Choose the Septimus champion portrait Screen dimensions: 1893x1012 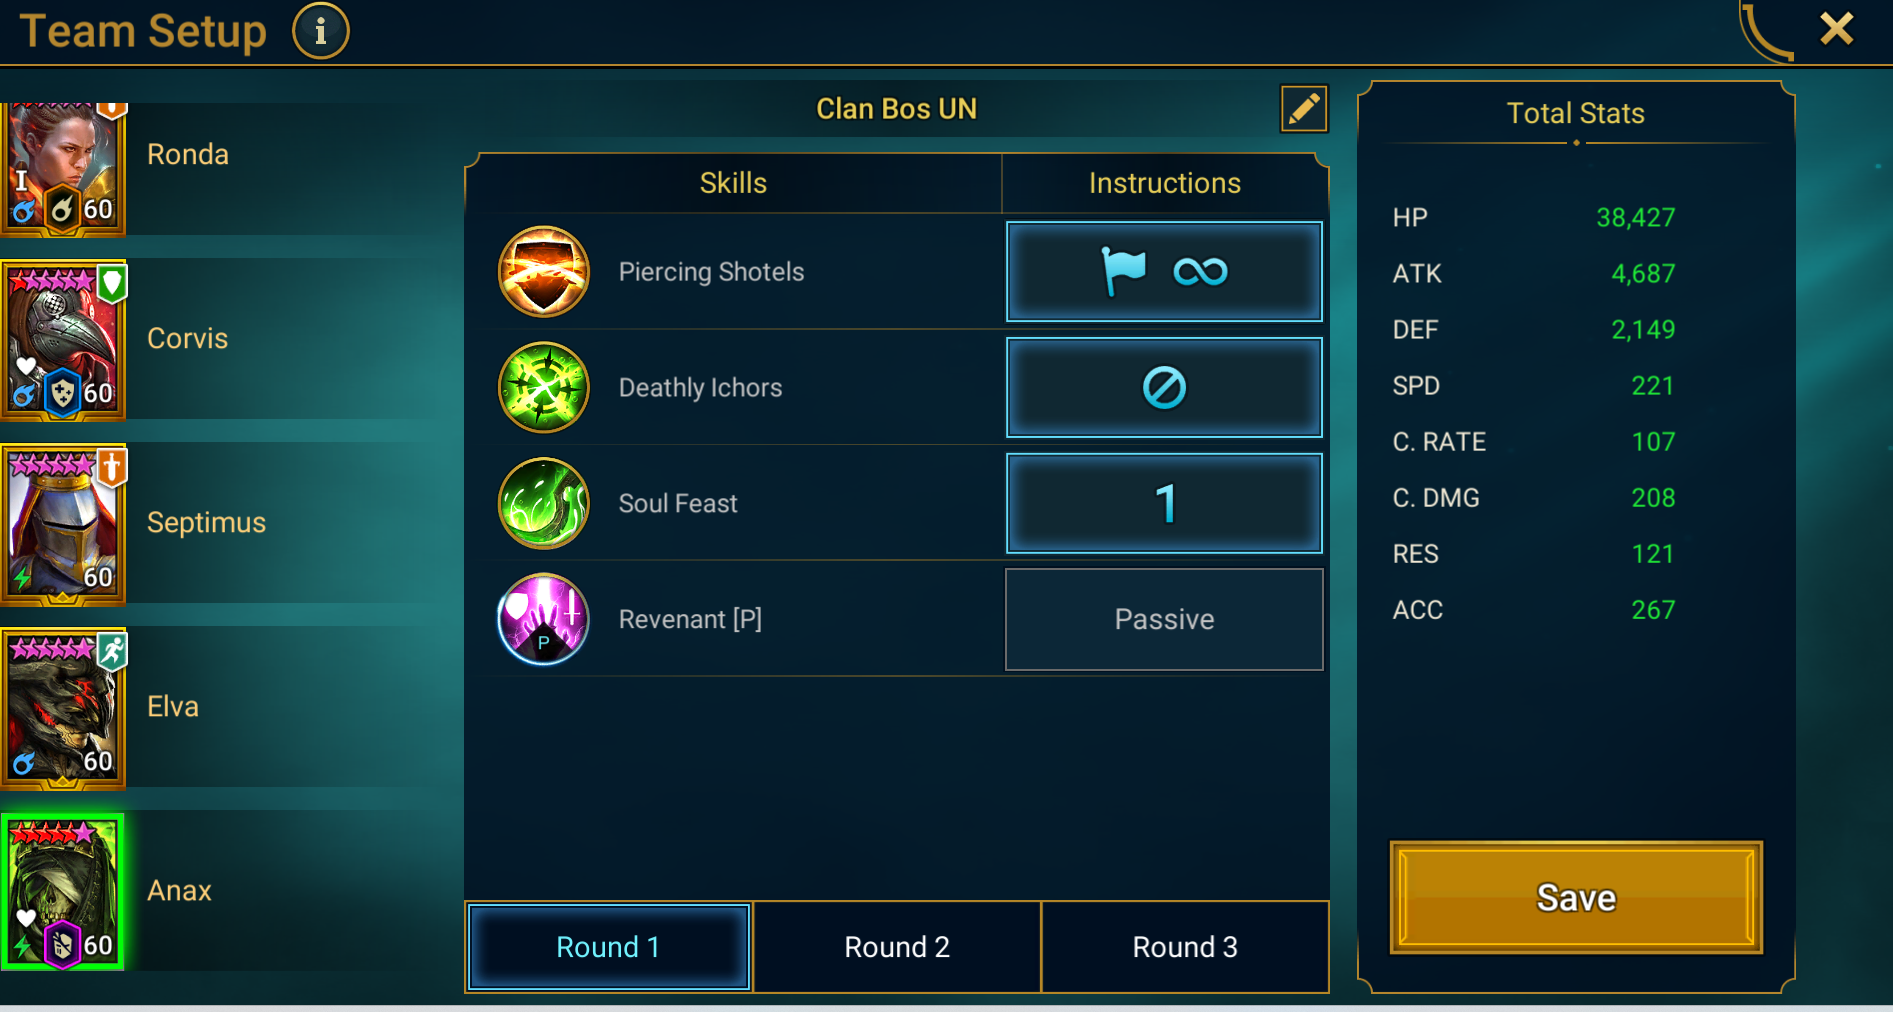tap(63, 525)
